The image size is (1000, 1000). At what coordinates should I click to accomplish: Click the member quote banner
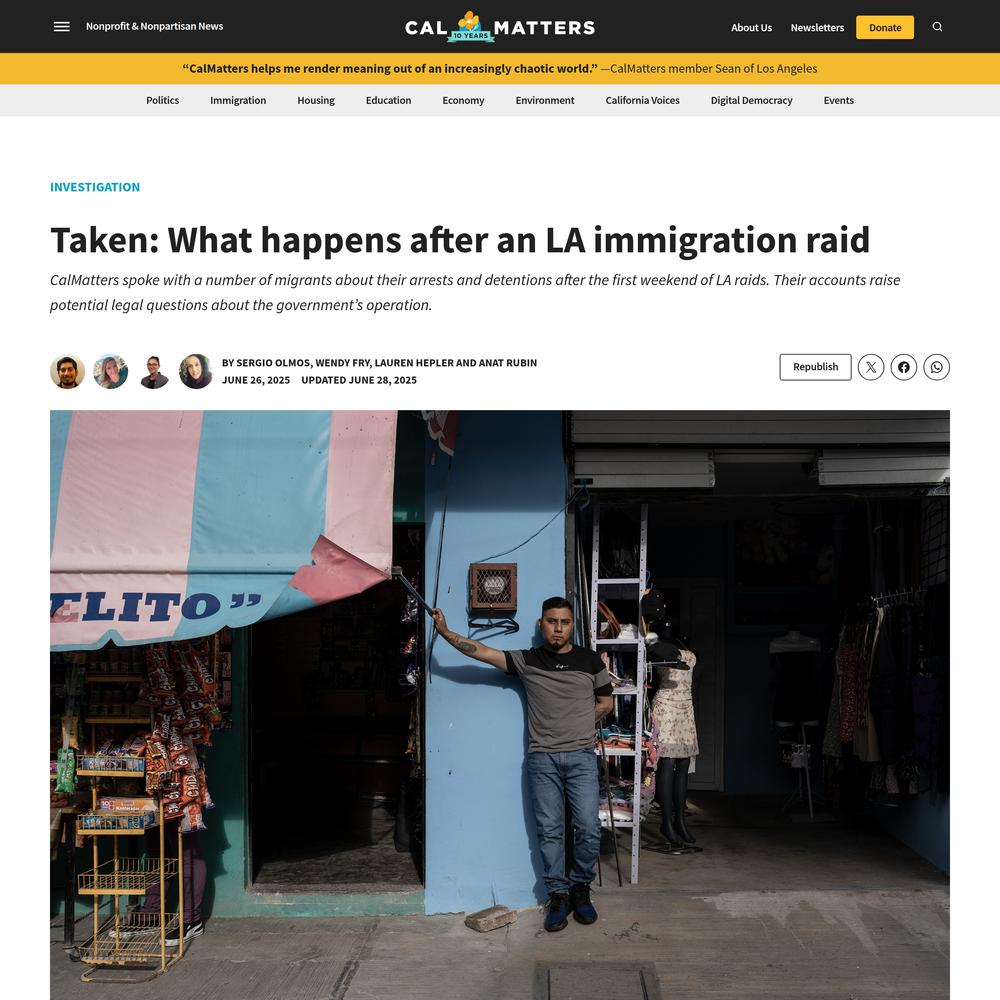coord(500,68)
